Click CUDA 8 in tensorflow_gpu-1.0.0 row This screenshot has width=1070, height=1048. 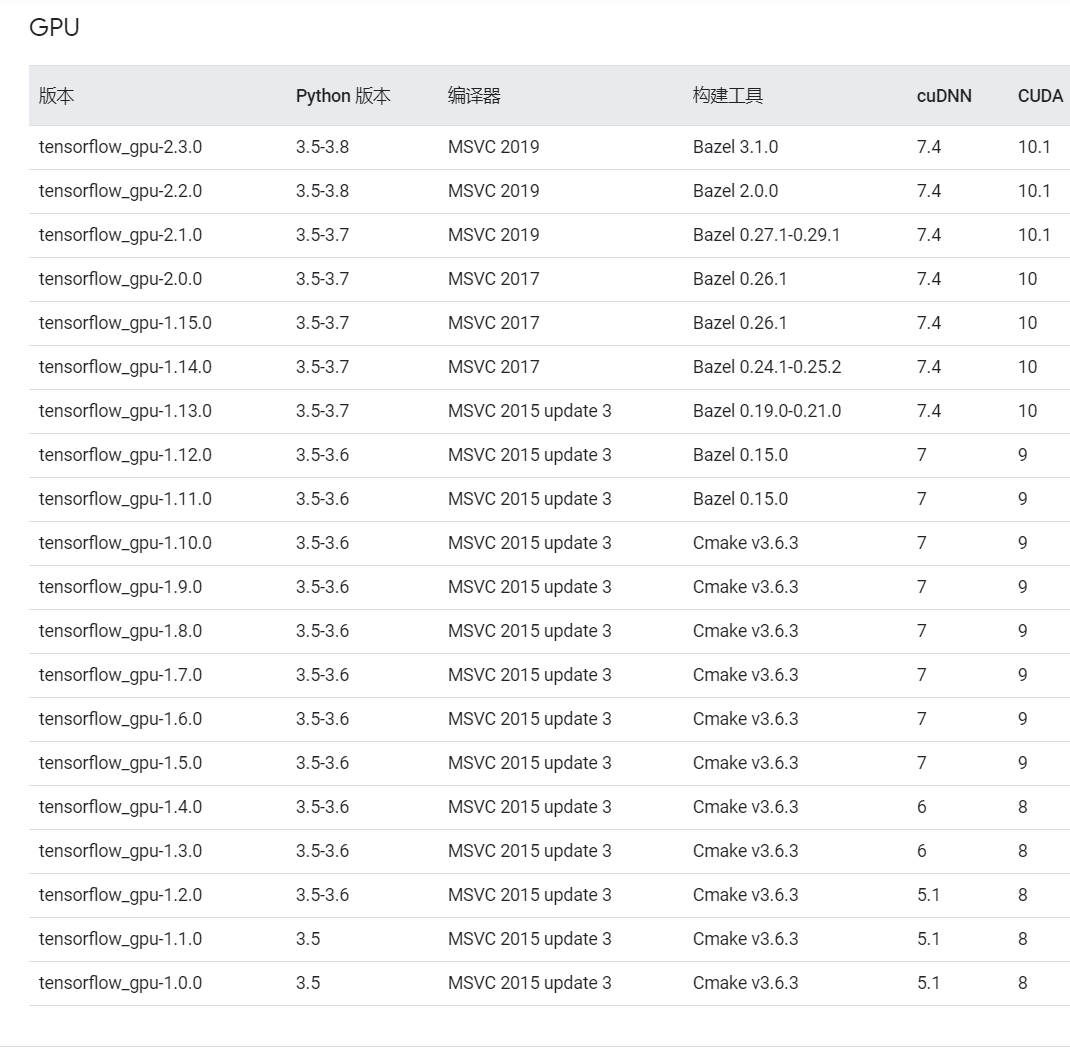click(1023, 983)
